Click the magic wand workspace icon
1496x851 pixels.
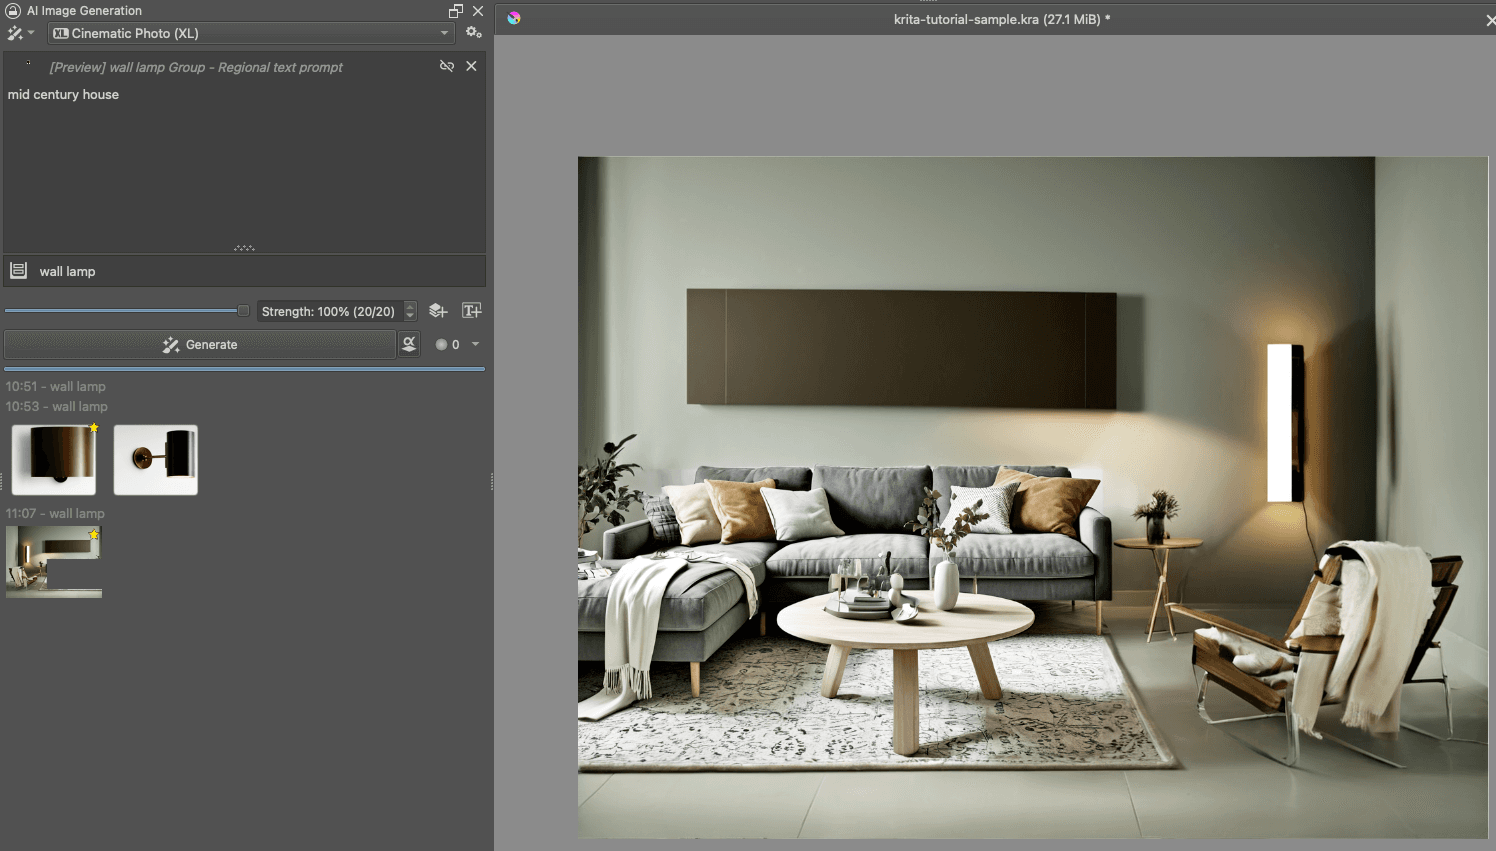pyautogui.click(x=15, y=32)
